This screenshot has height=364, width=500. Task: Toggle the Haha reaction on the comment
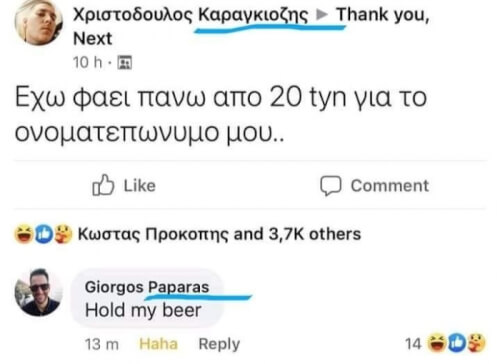pos(159,344)
